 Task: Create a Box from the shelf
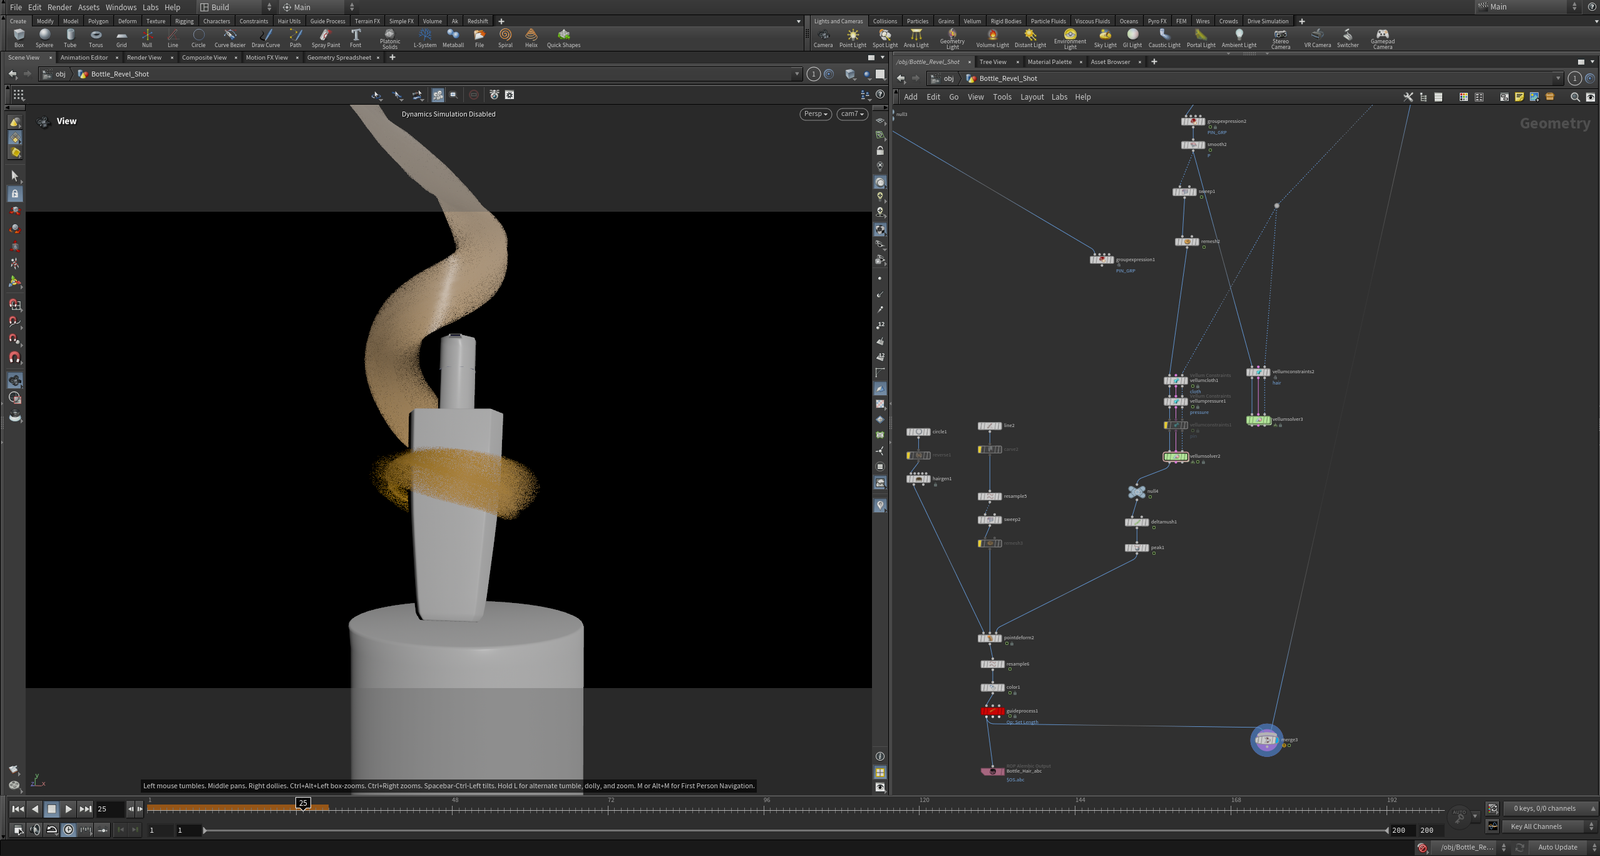(19, 38)
